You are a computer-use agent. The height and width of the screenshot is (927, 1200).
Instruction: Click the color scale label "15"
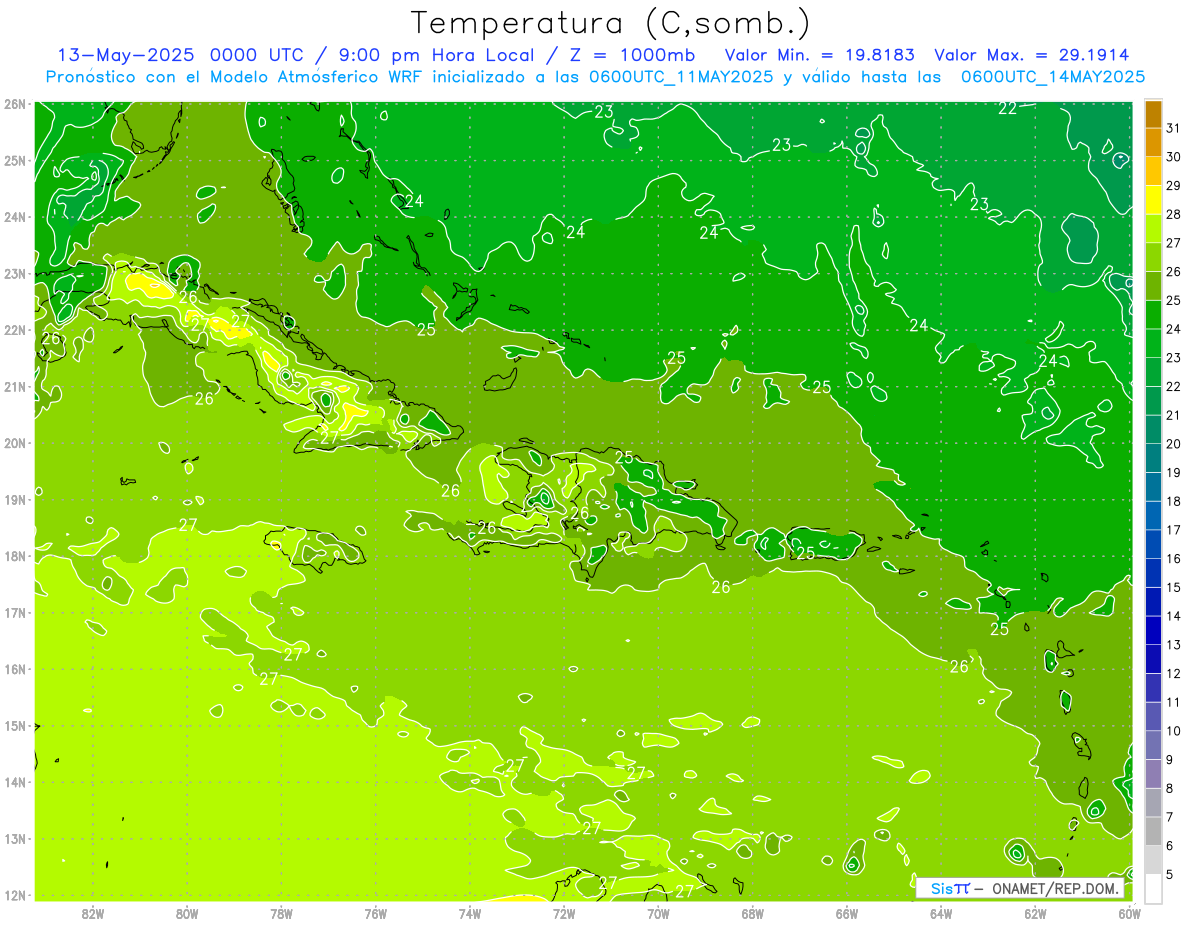[x=1173, y=587]
